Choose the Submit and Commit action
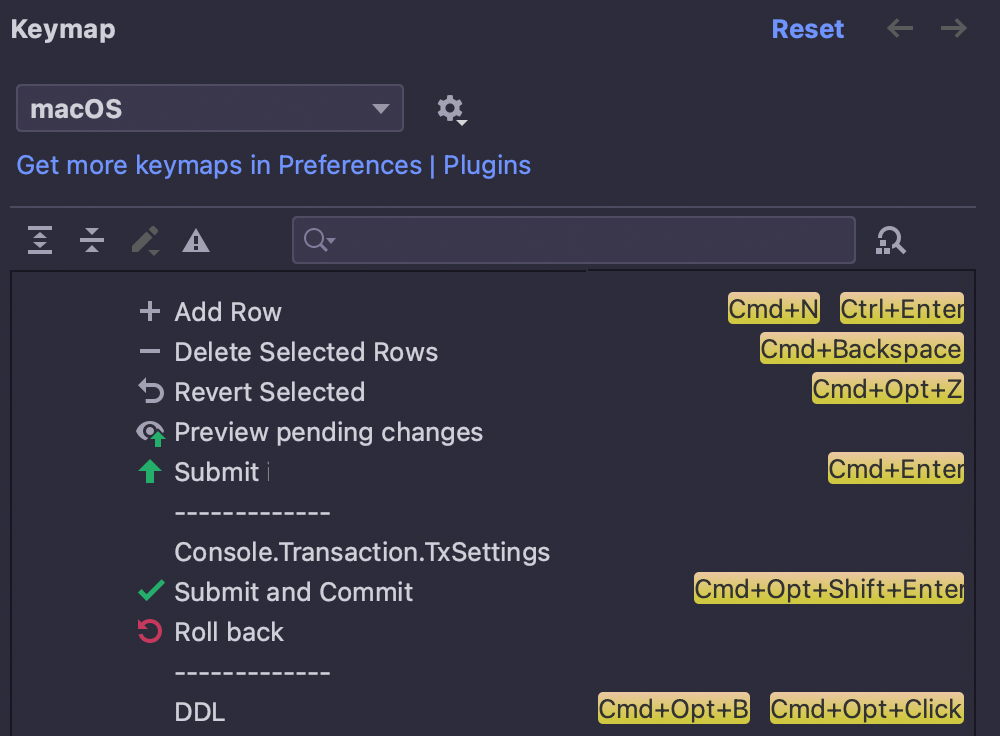This screenshot has width=1000, height=736. pos(293,592)
